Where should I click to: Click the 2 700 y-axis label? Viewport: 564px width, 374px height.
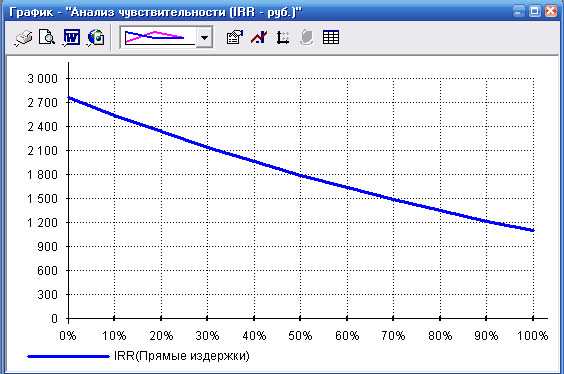pyautogui.click(x=42, y=102)
